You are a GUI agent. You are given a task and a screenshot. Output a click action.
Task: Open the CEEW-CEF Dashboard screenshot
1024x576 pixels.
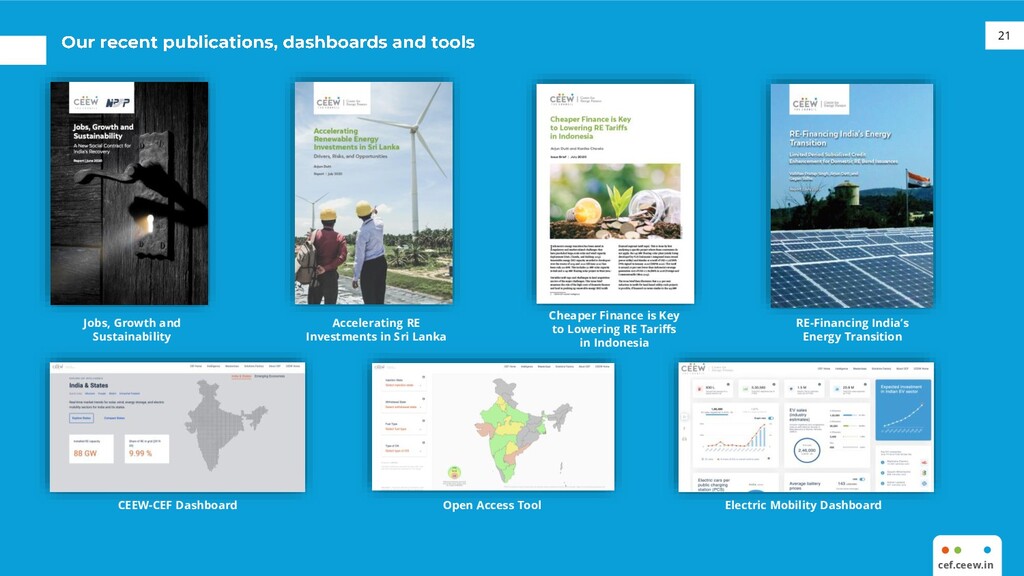point(178,426)
